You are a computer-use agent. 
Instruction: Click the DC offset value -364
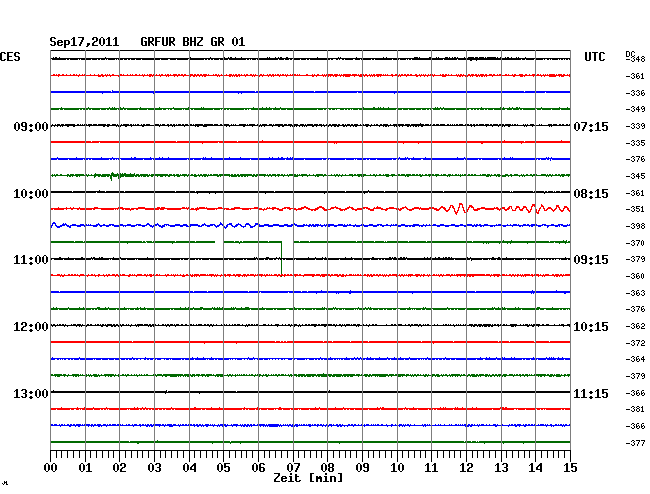pos(635,360)
